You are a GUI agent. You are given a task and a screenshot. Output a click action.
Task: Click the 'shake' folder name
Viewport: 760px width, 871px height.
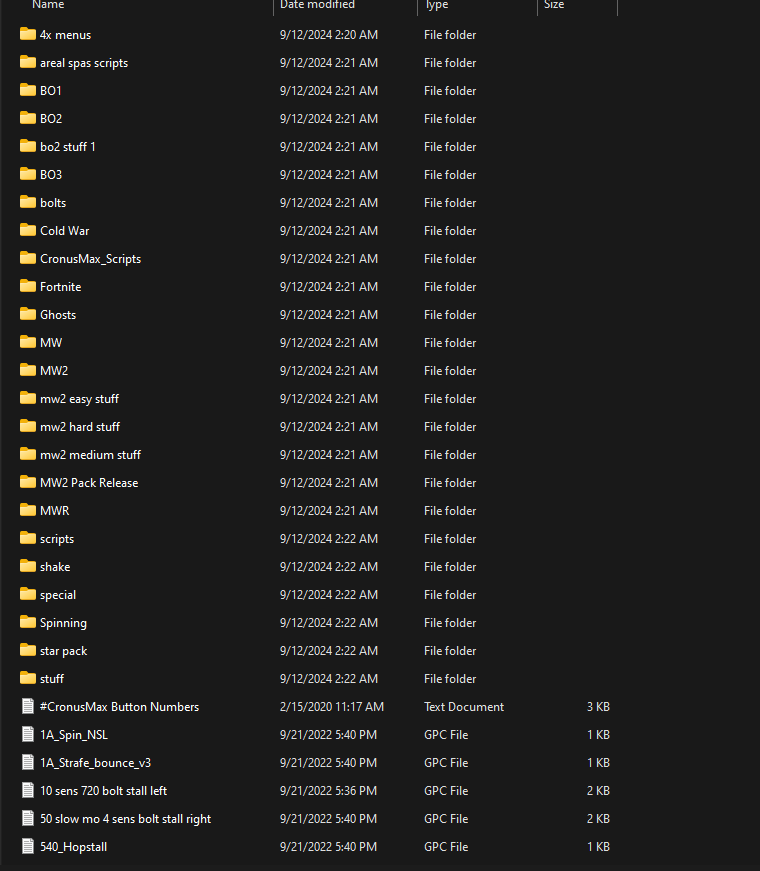(55, 567)
